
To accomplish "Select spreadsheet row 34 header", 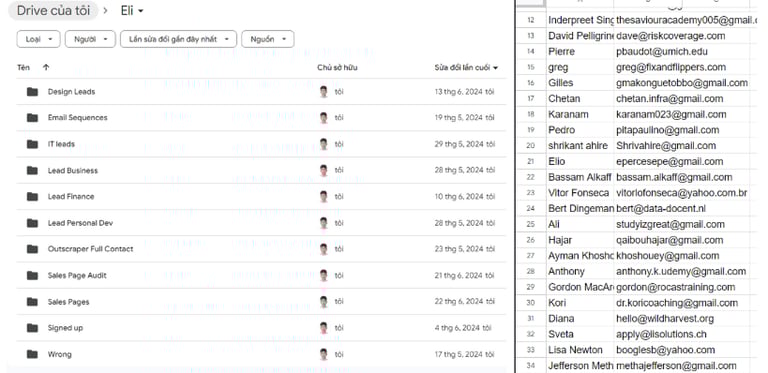I will [x=531, y=366].
